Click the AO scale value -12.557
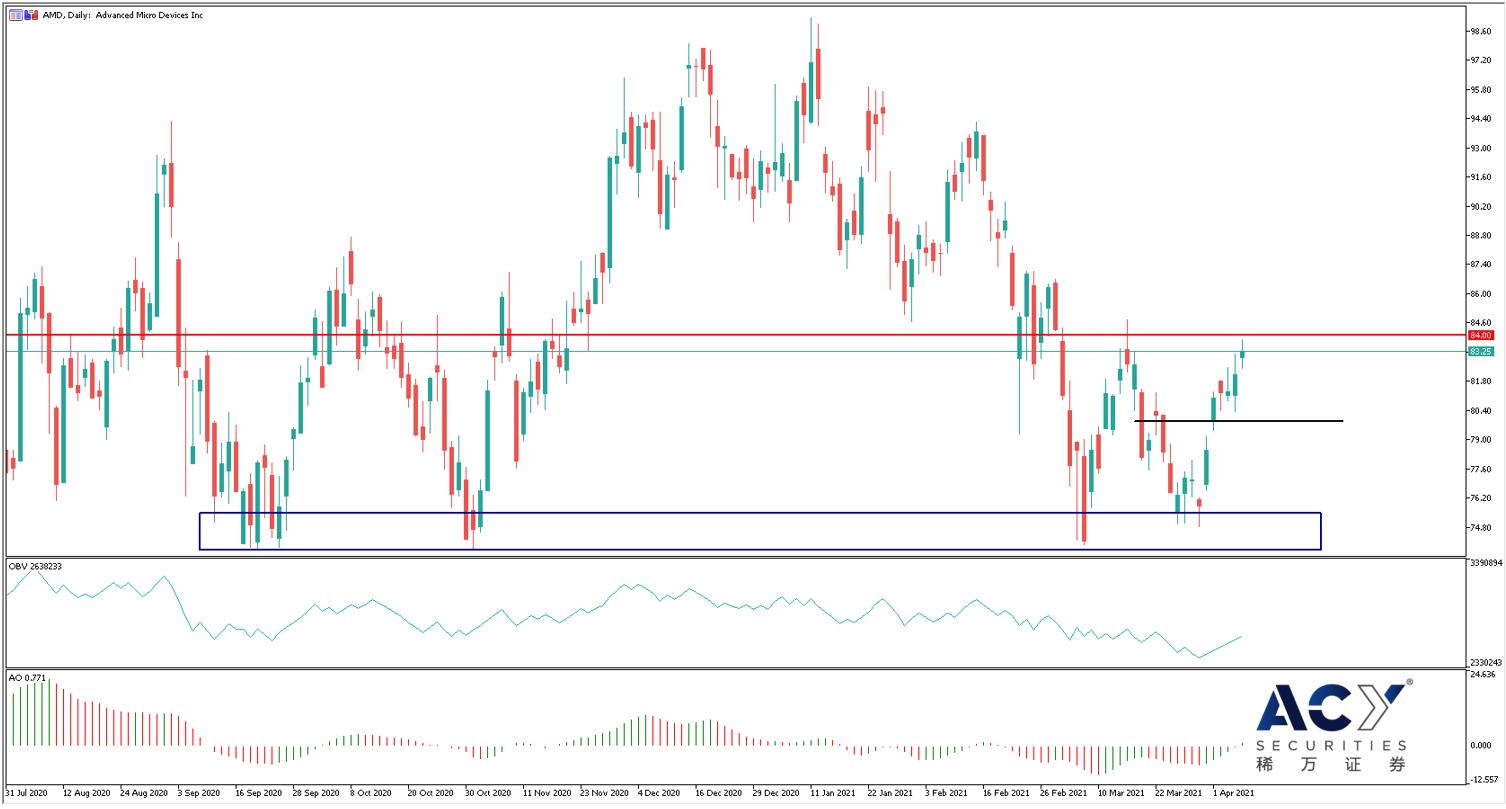Screen dimensions: 1506x809 point(1483,780)
